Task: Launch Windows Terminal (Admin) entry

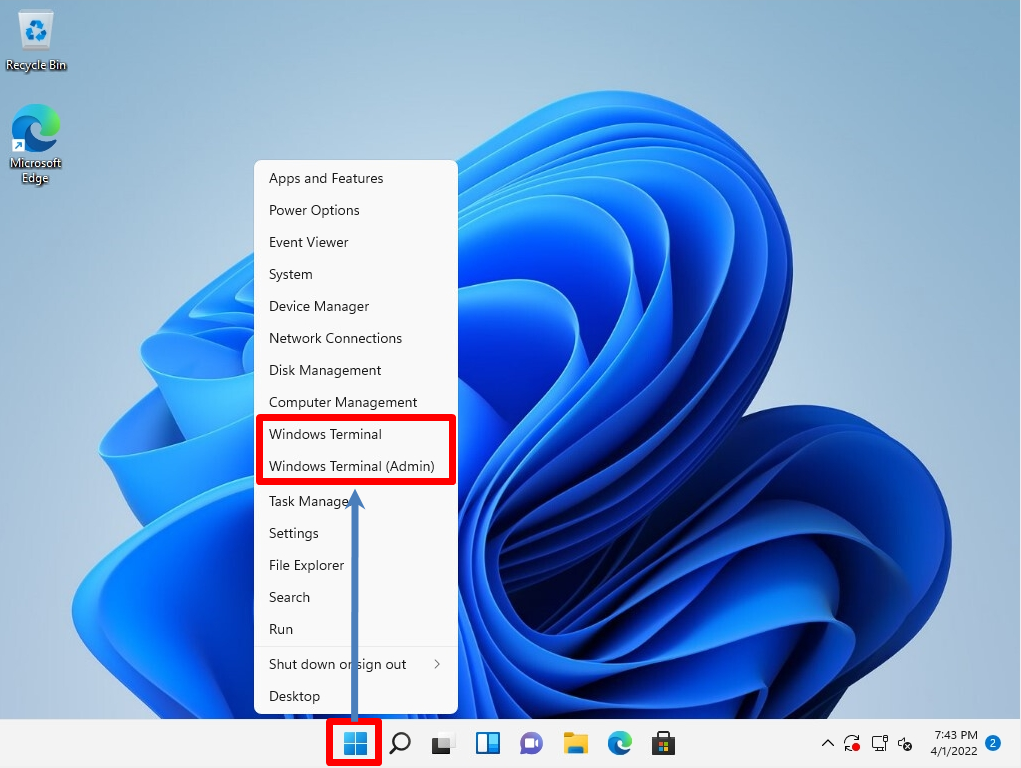Action: tap(356, 466)
